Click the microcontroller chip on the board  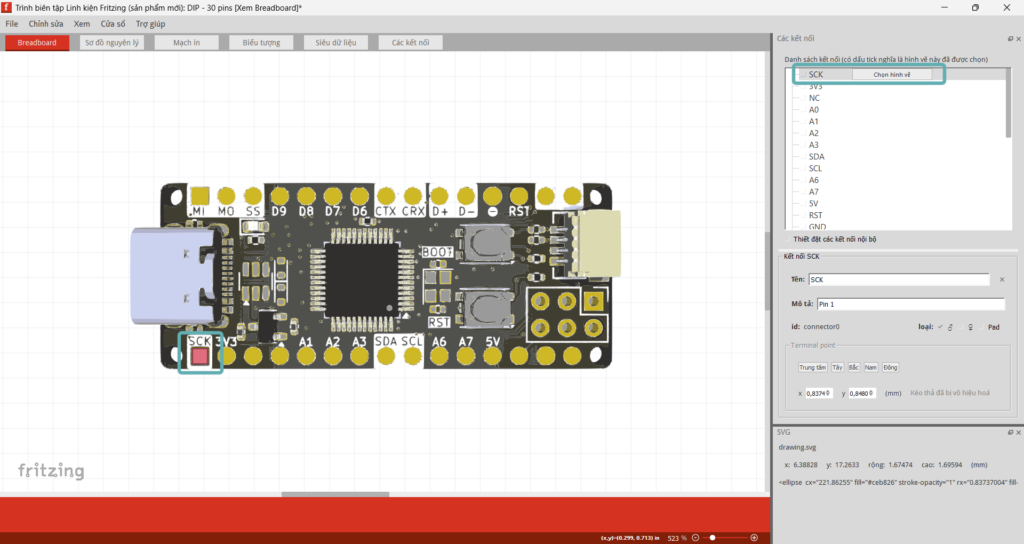[x=362, y=281]
